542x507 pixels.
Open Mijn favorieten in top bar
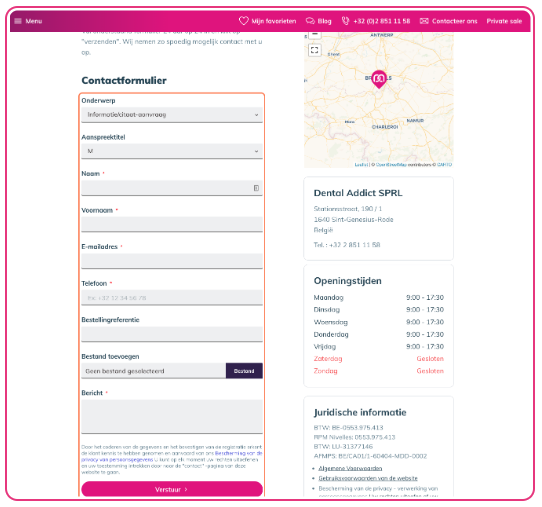pyautogui.click(x=268, y=21)
